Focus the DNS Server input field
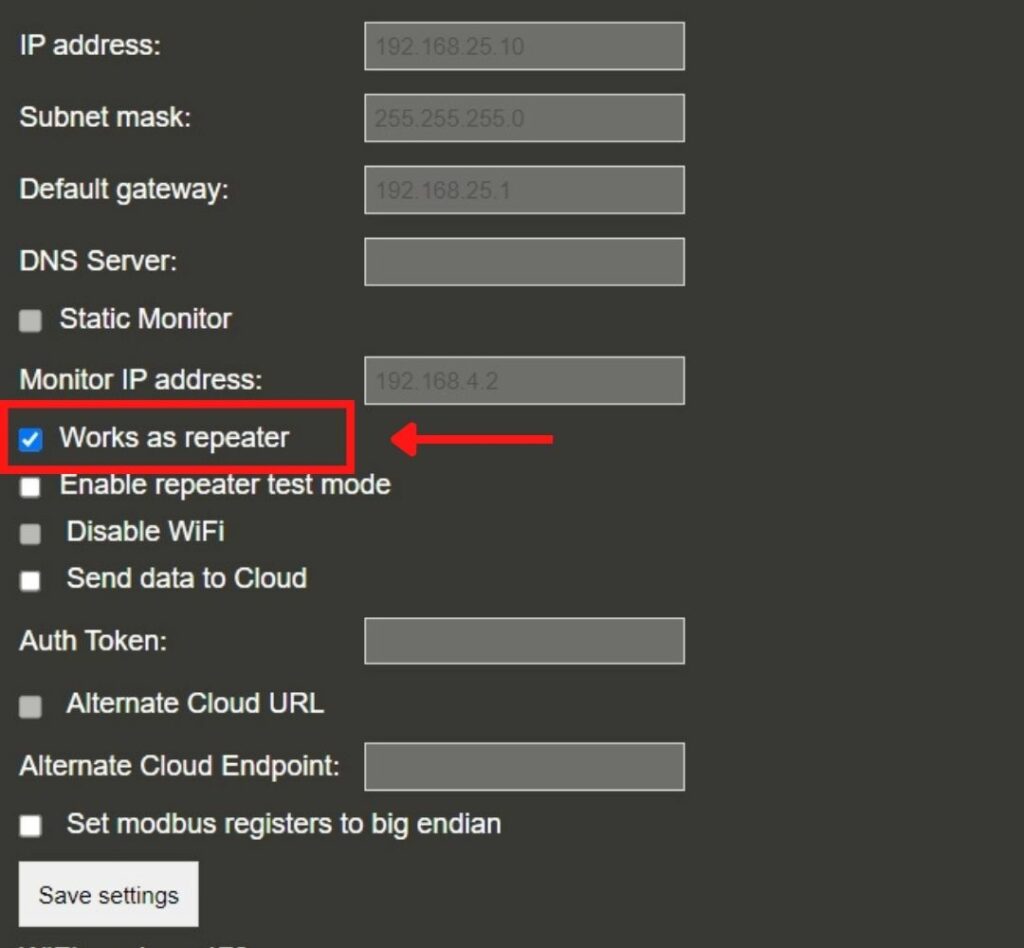 (x=524, y=261)
